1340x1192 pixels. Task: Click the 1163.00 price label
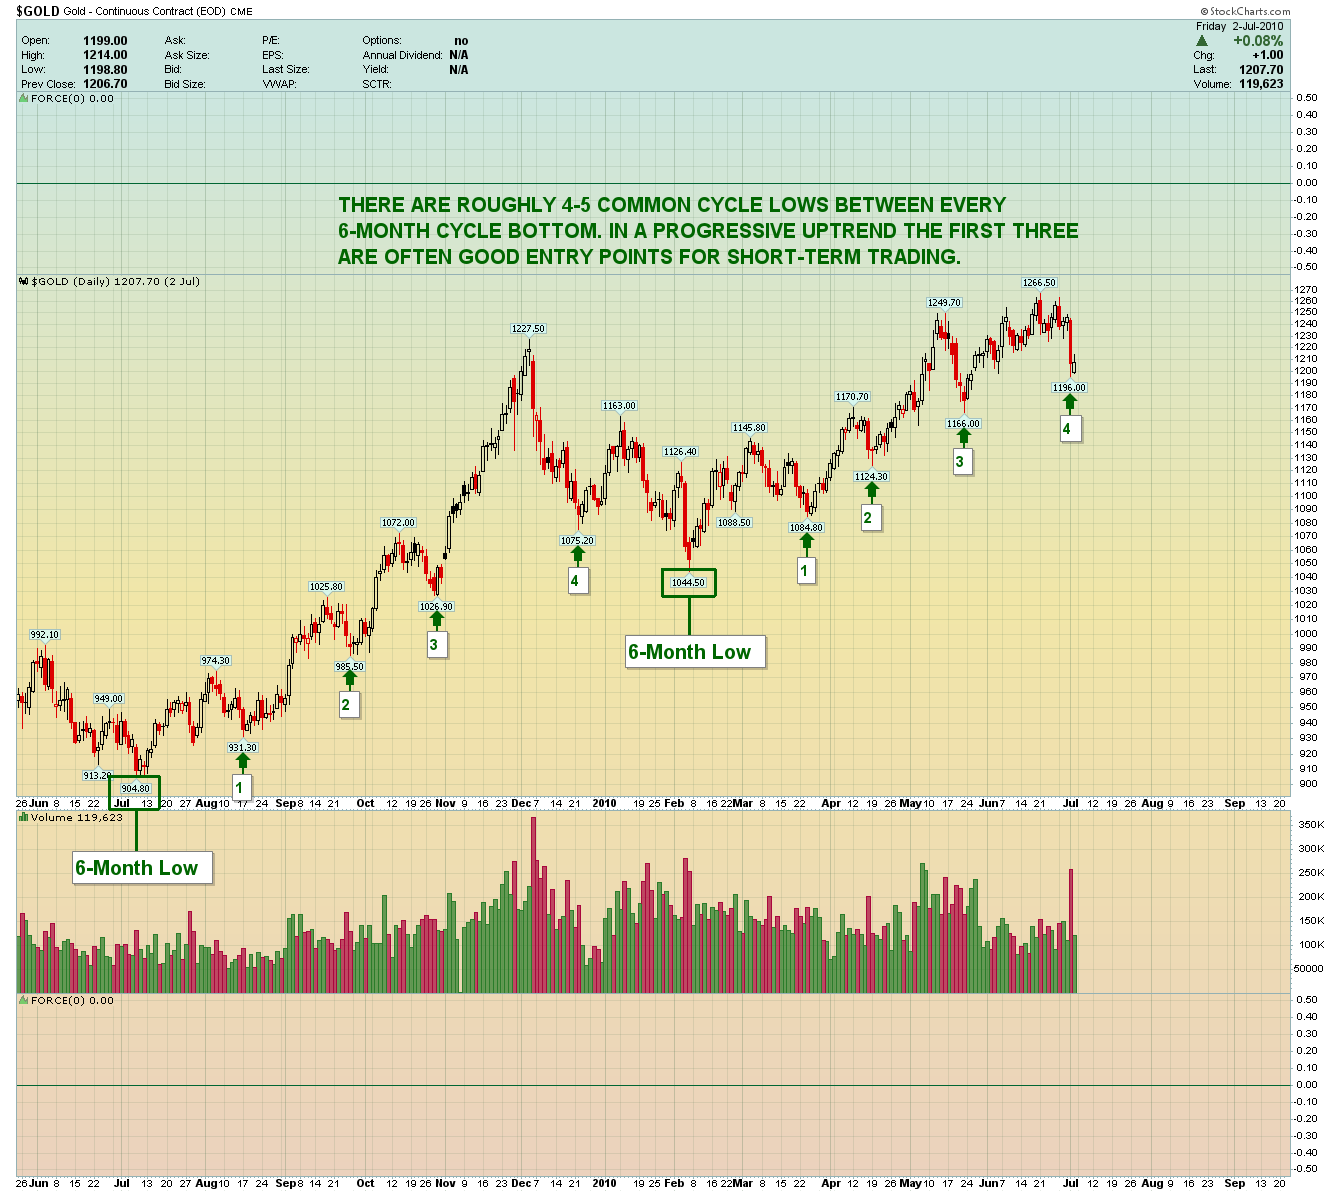(619, 406)
